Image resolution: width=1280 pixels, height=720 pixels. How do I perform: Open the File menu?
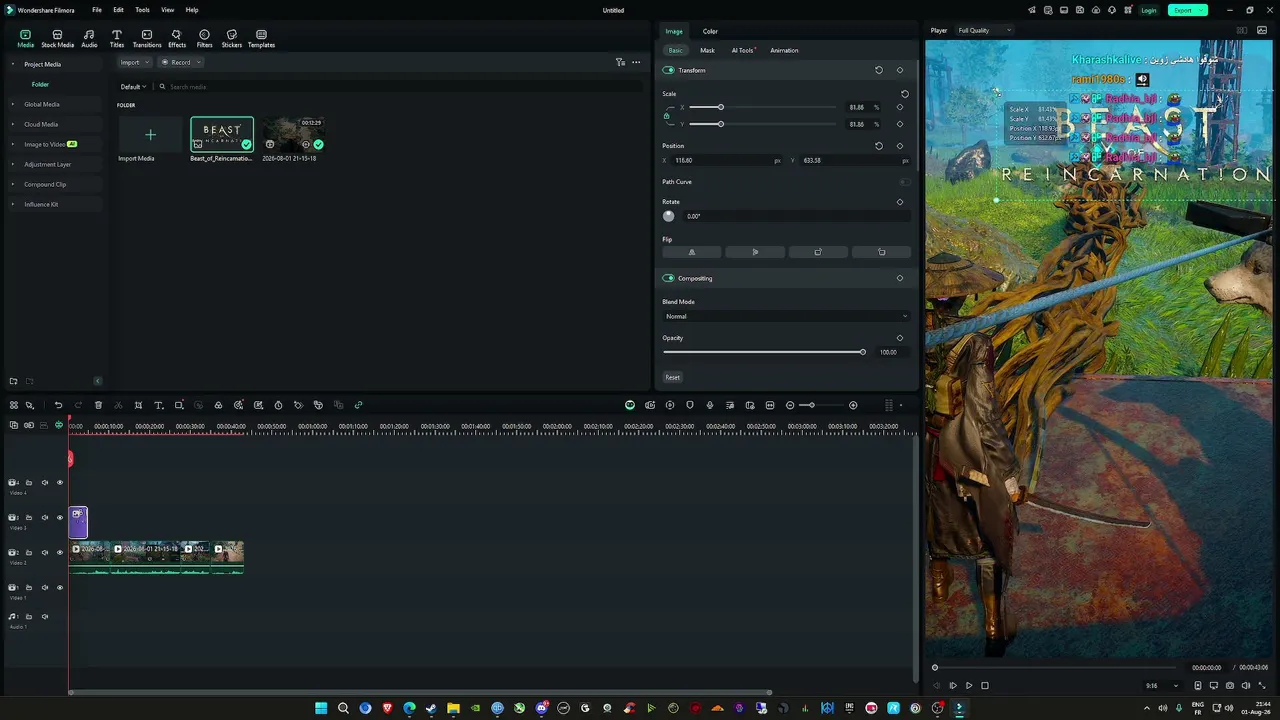[x=97, y=10]
